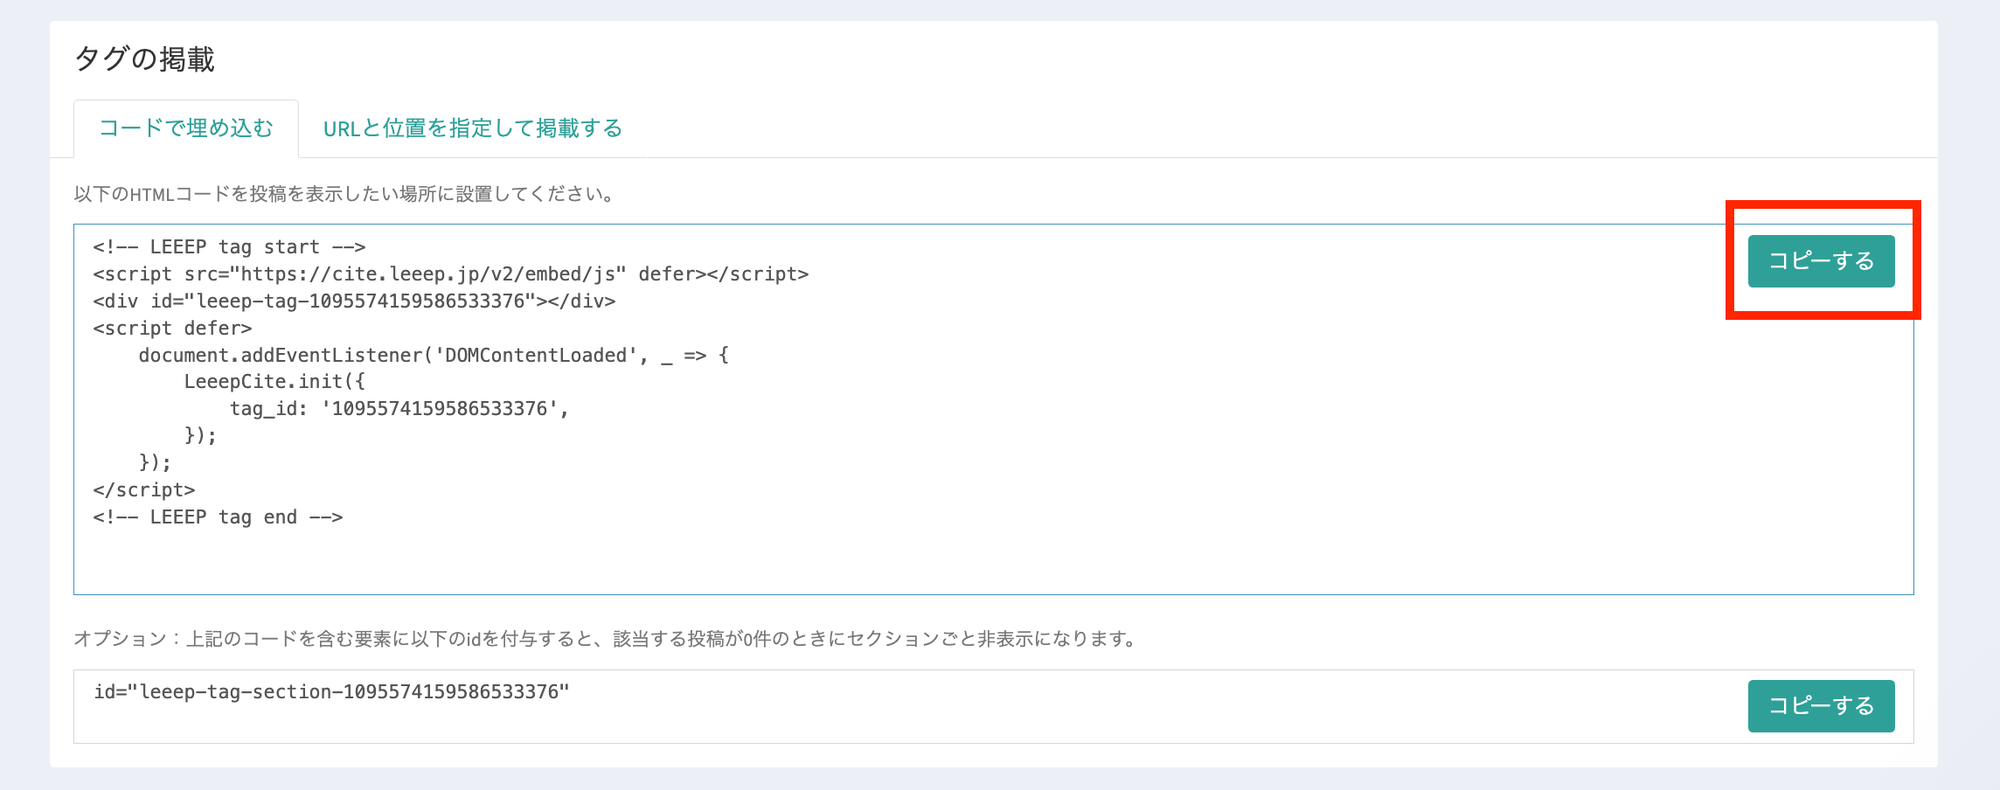Image resolution: width=2000 pixels, height=790 pixels.
Task: Switch to the コードで埋め込む tab
Action: click(x=186, y=128)
